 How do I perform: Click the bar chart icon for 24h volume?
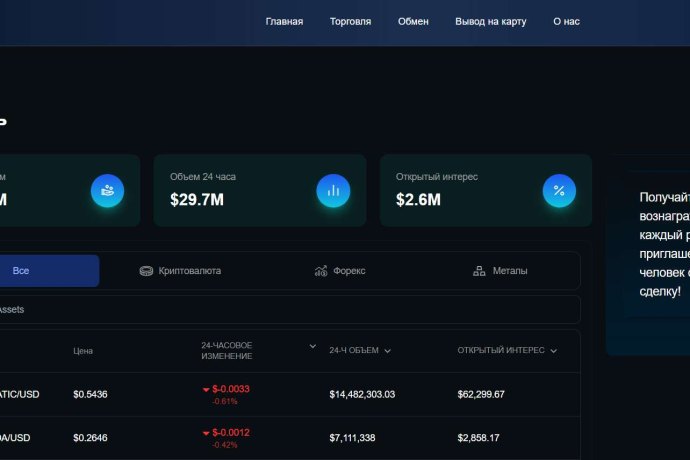click(x=333, y=191)
